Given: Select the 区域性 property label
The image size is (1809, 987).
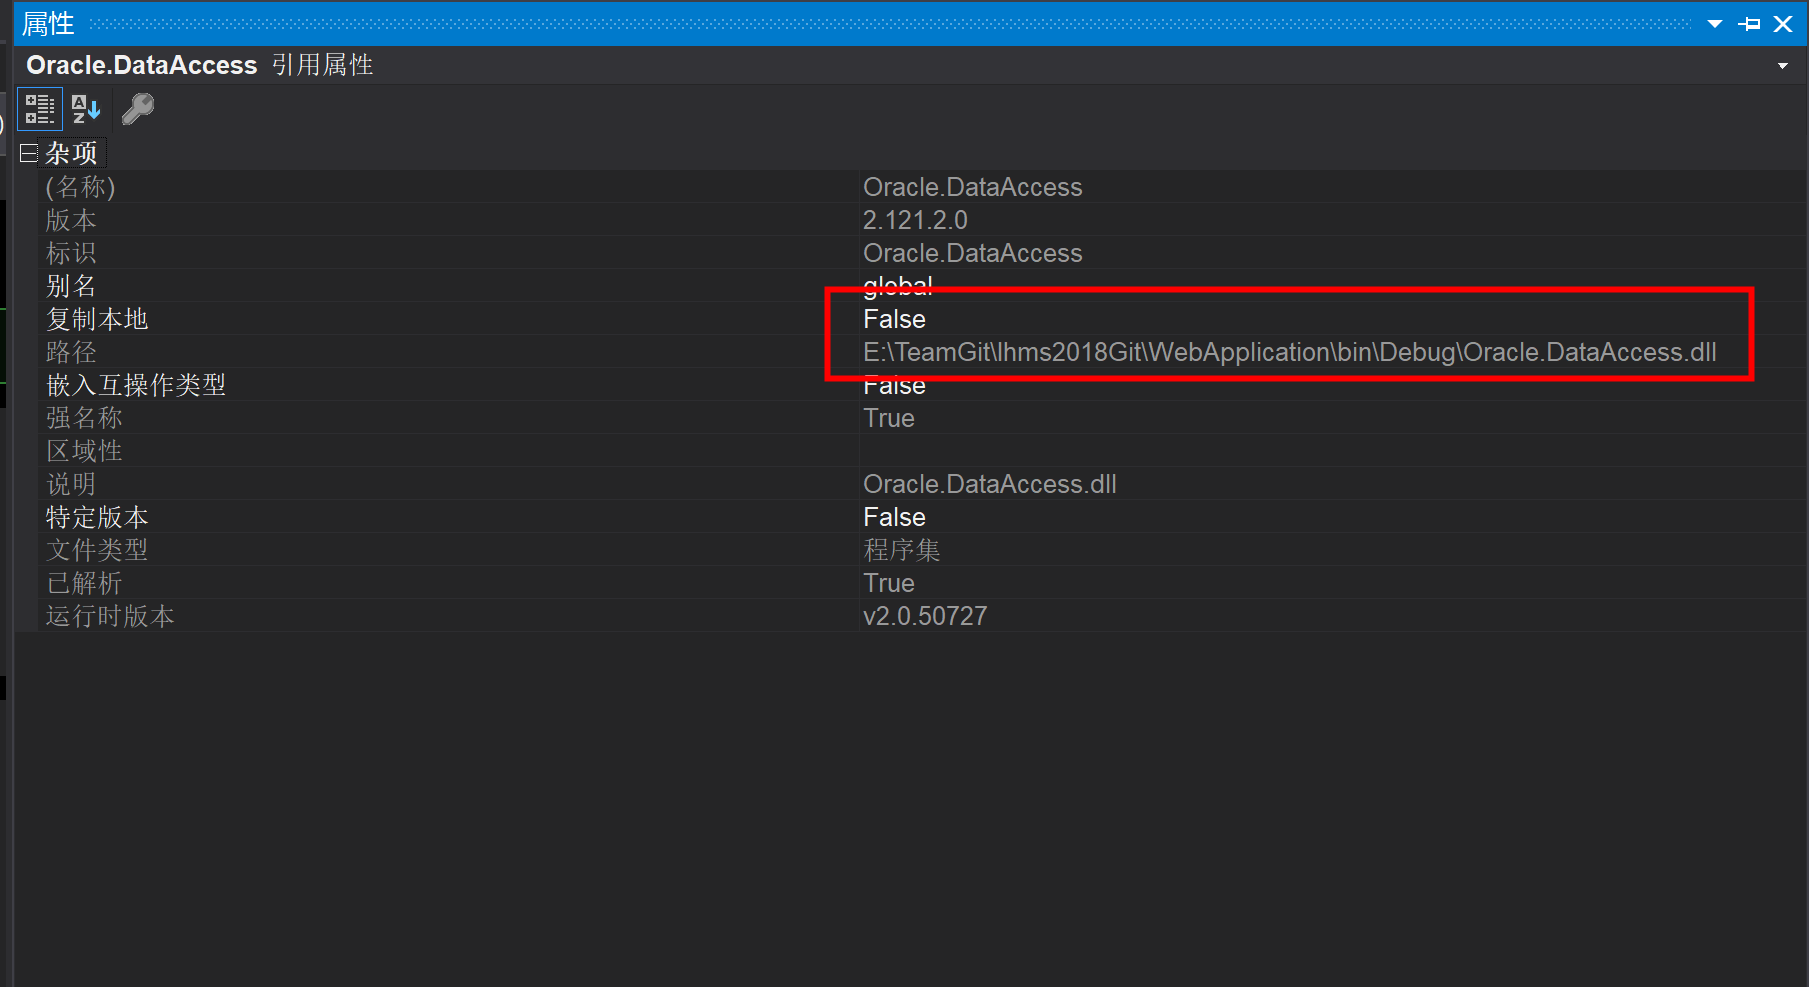Looking at the screenshot, I should pos(84,451).
